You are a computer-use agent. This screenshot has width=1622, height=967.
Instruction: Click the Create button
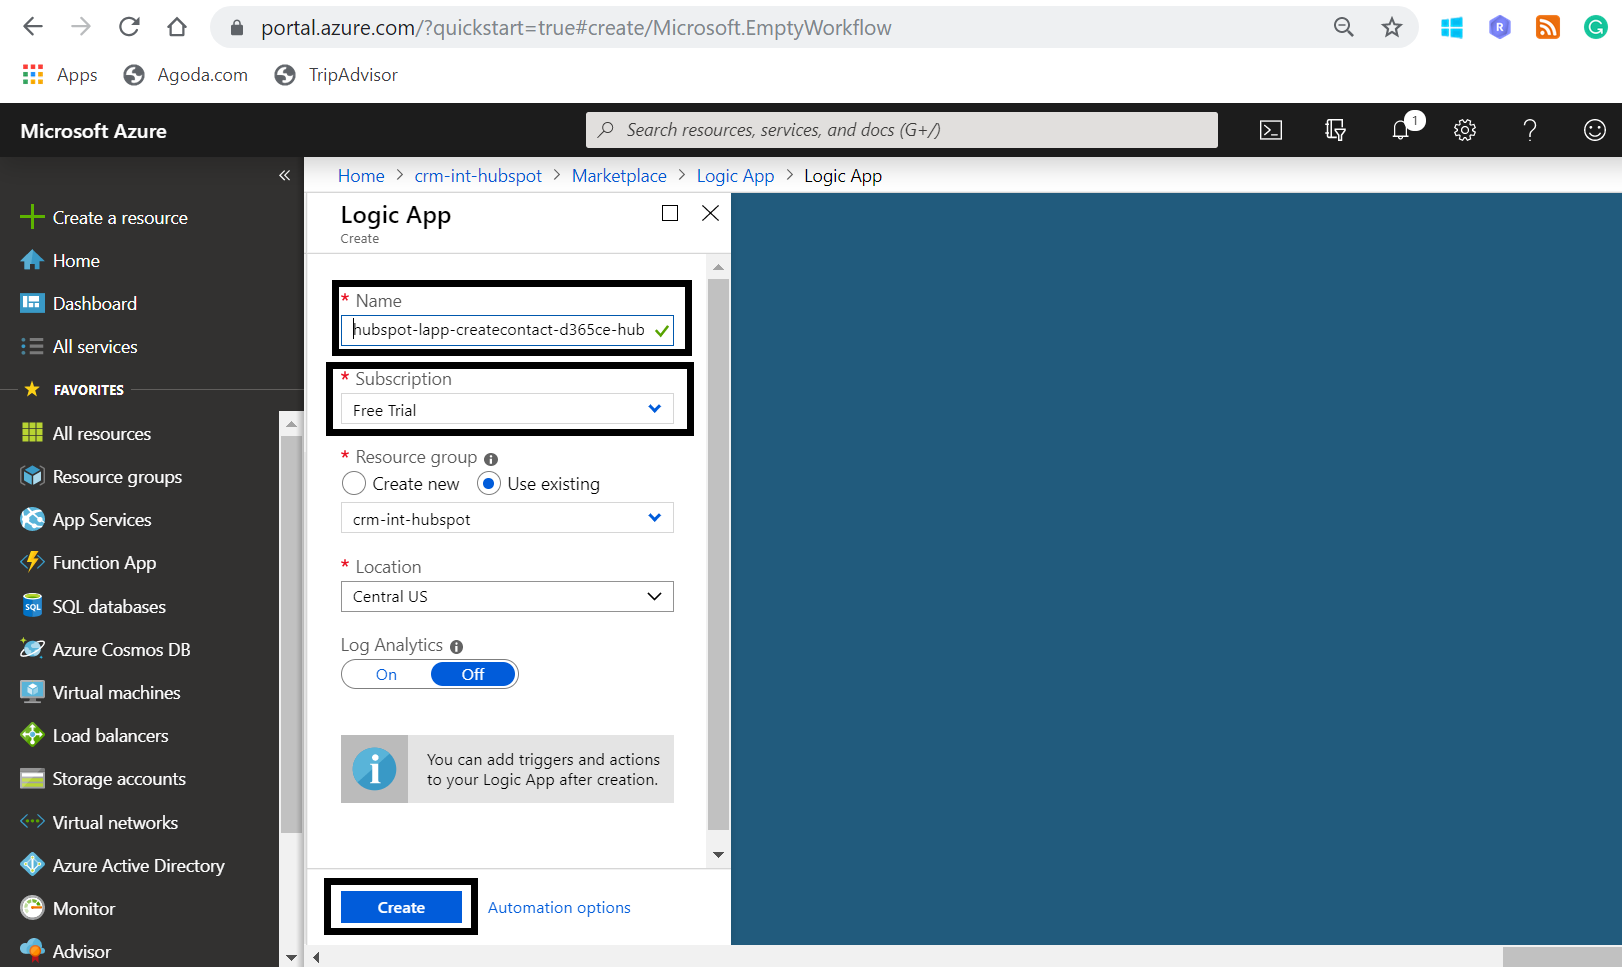click(x=400, y=906)
